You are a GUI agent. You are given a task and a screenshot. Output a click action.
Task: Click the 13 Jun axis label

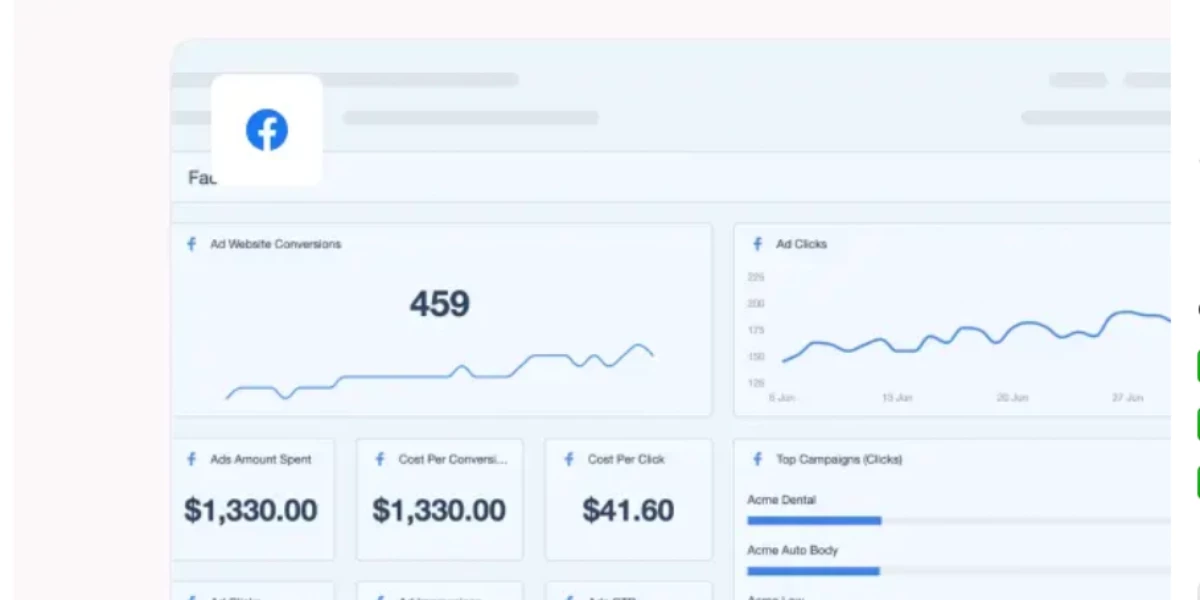click(x=897, y=398)
